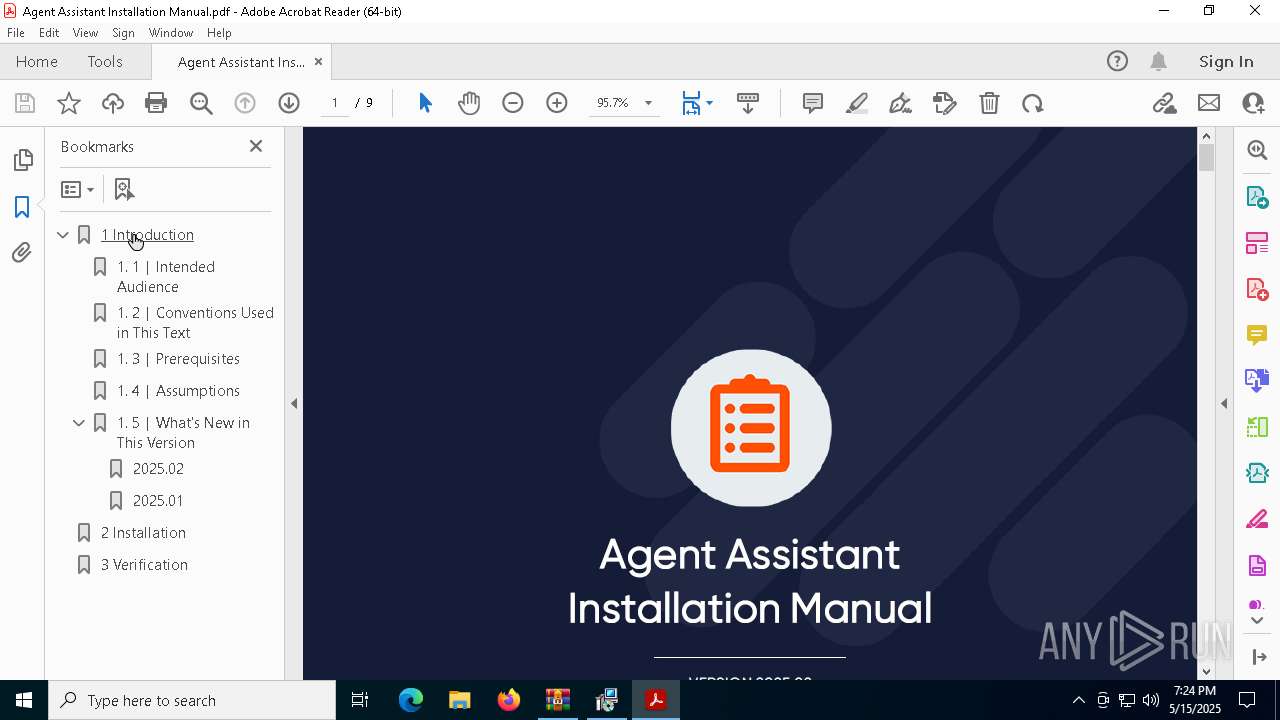Open the Find text magnifier

pyautogui.click(x=201, y=103)
